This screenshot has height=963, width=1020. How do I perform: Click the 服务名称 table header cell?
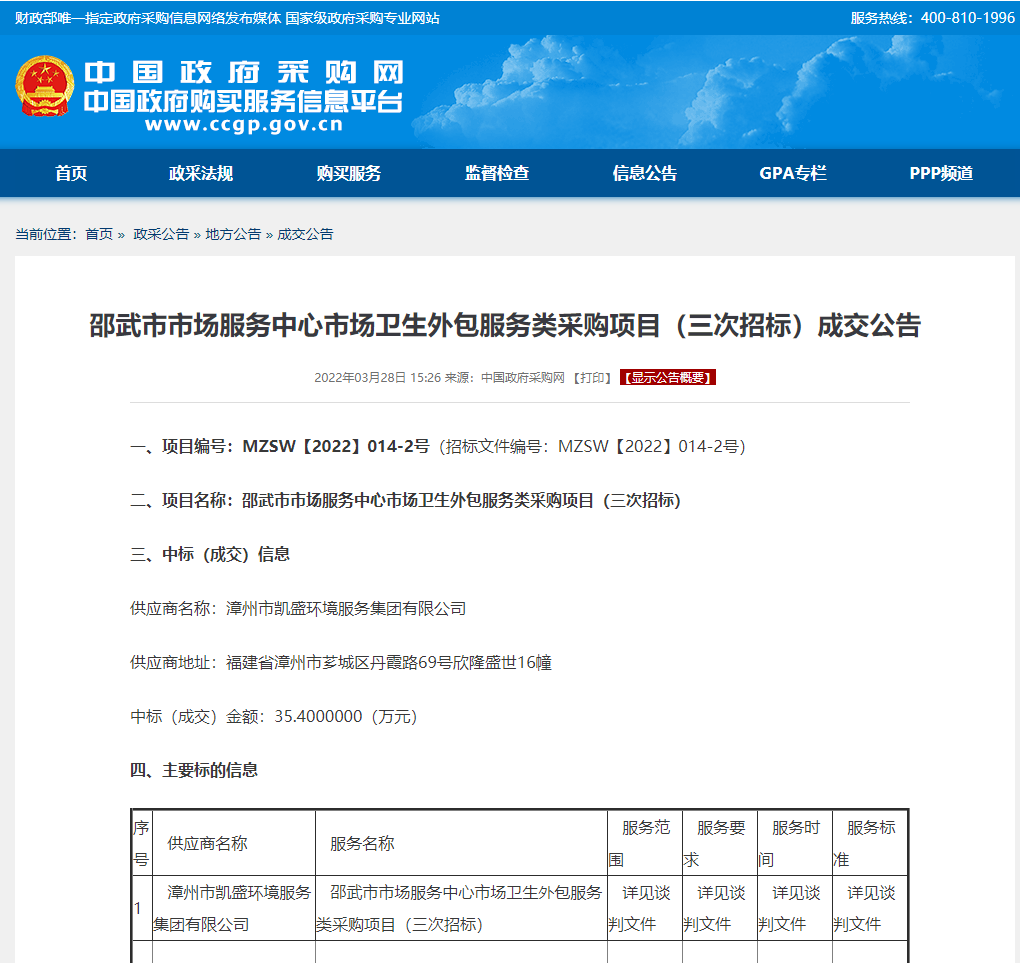pos(461,843)
